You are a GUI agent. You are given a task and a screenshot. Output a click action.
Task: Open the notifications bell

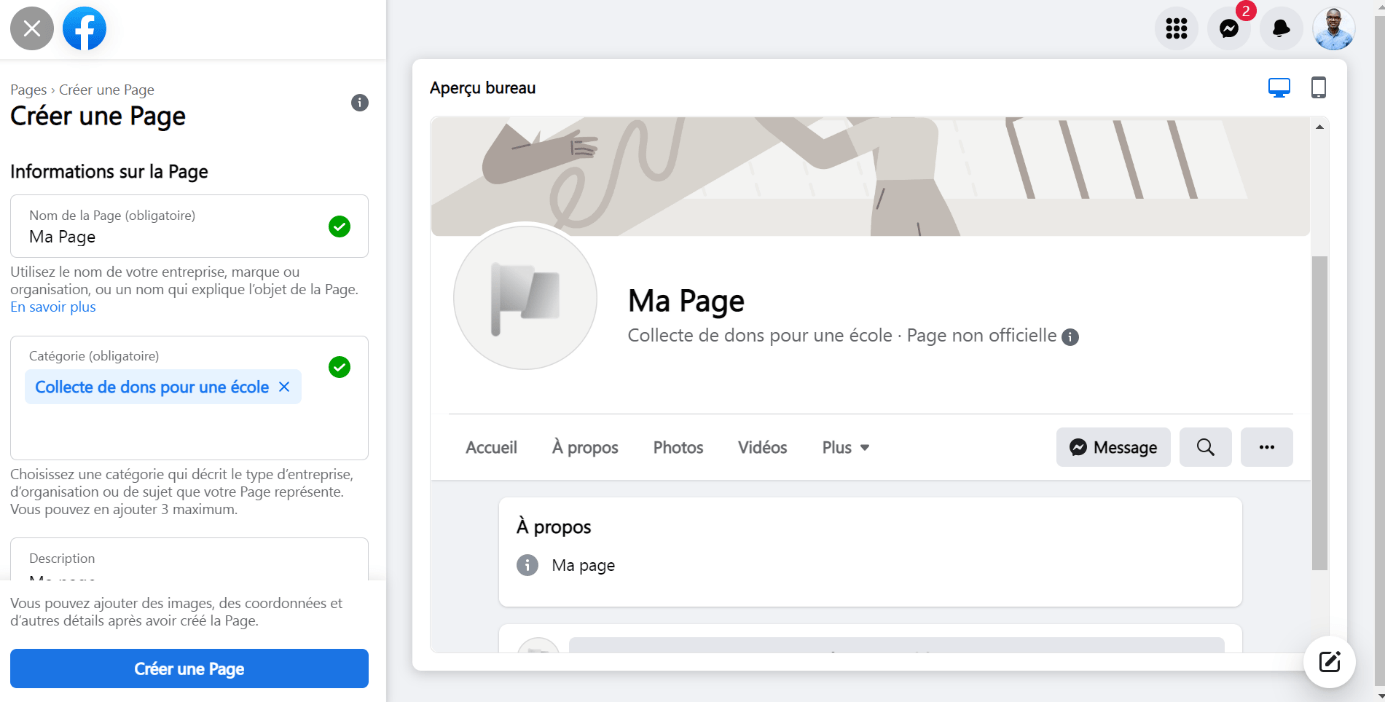[x=1281, y=28]
